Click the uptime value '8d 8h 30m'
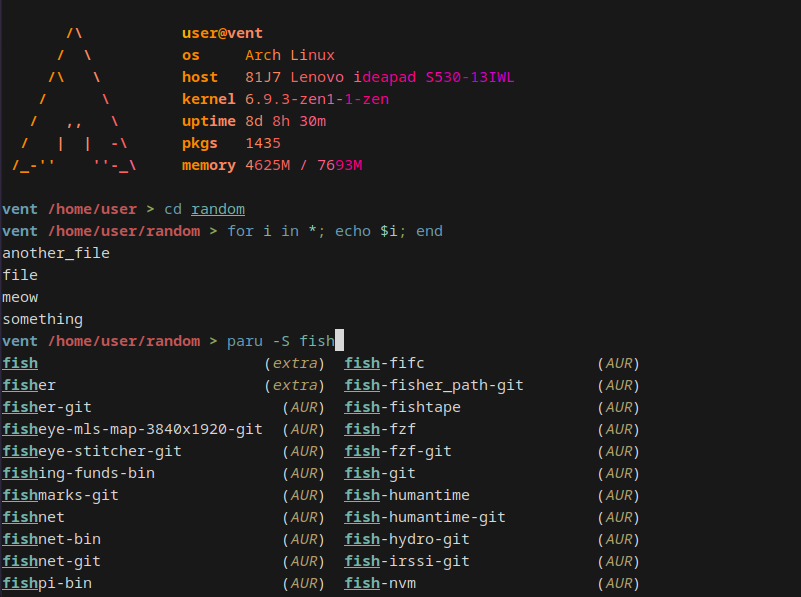This screenshot has width=801, height=597. point(286,121)
